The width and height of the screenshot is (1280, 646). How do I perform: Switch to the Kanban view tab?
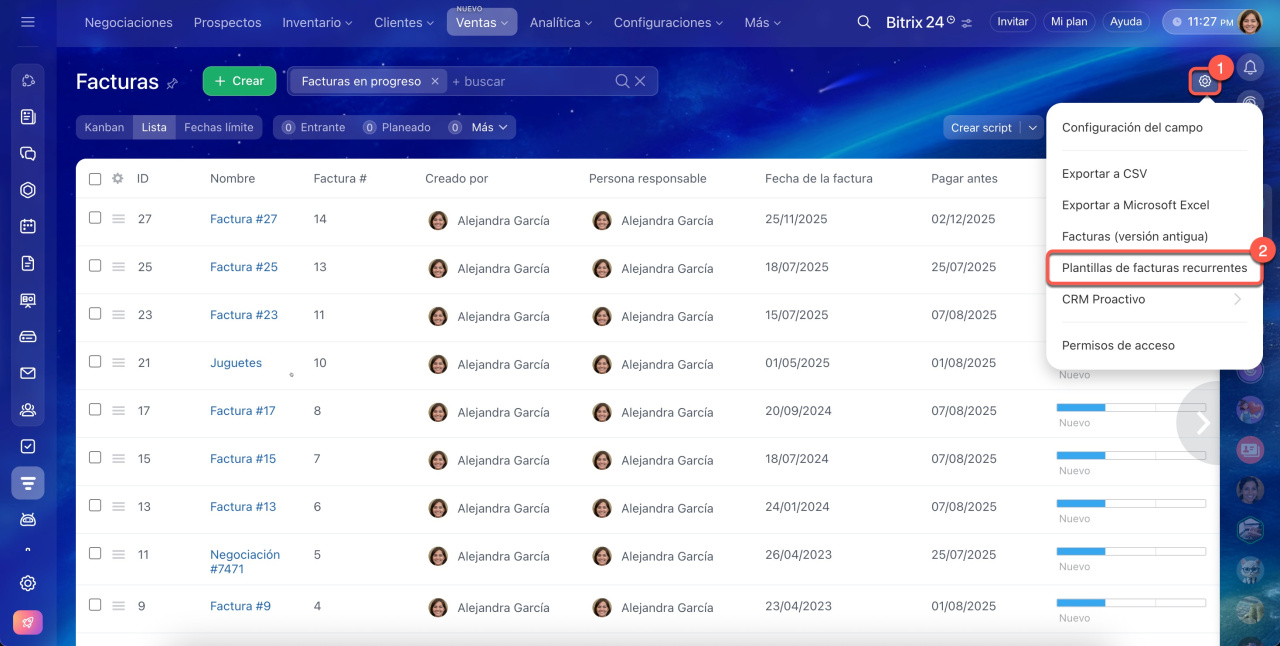[x=104, y=127]
